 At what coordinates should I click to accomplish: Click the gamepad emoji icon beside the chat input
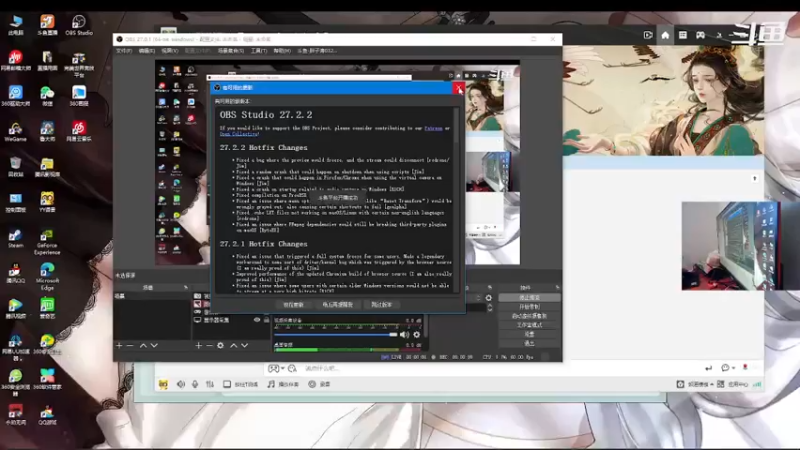pyautogui.click(x=273, y=368)
